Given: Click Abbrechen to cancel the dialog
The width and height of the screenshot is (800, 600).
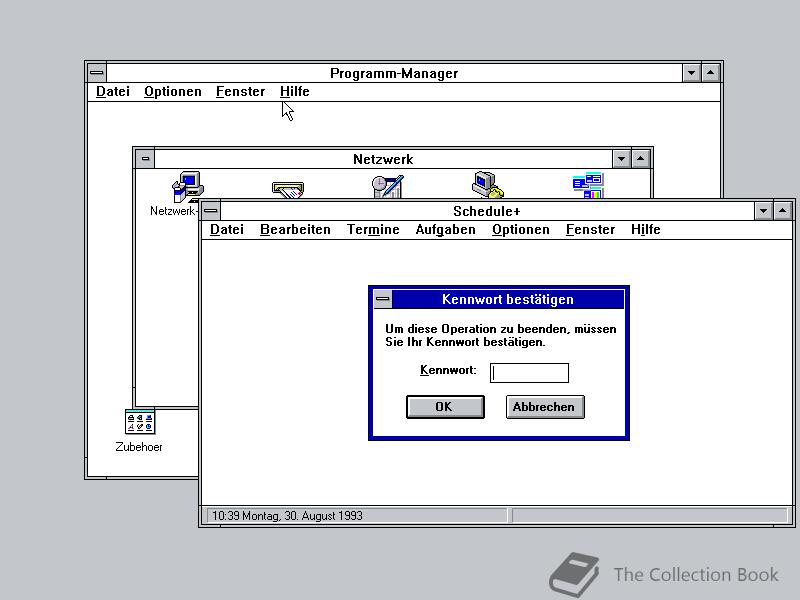Looking at the screenshot, I should (545, 407).
